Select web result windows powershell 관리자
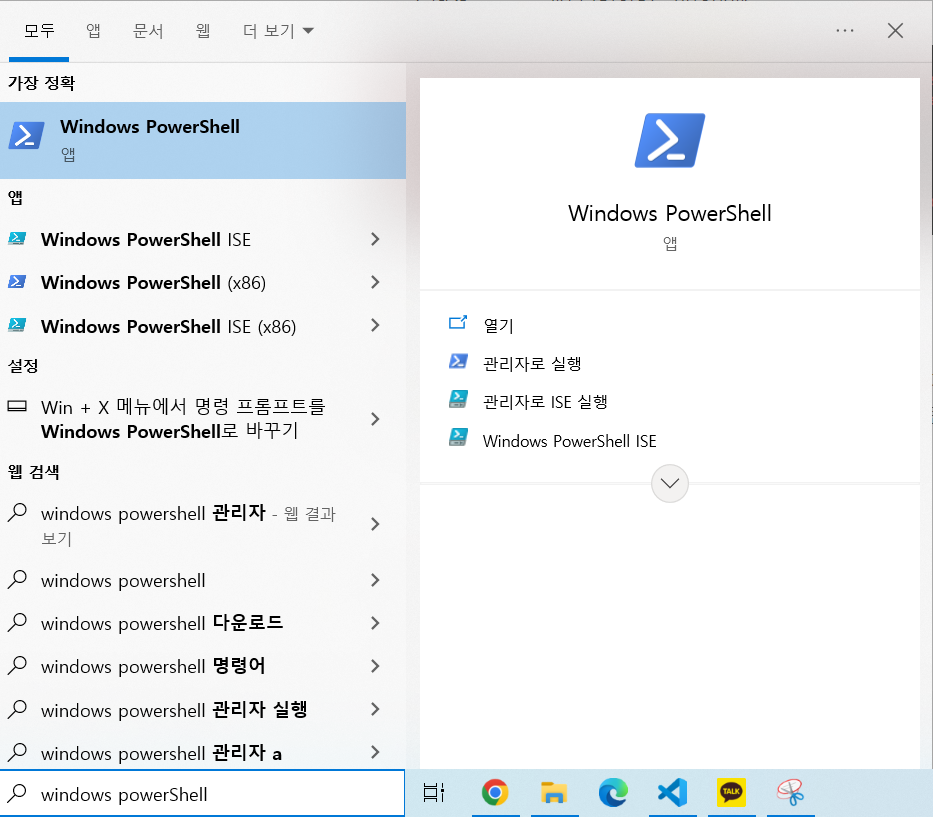The width and height of the screenshot is (933, 817). tap(203, 525)
